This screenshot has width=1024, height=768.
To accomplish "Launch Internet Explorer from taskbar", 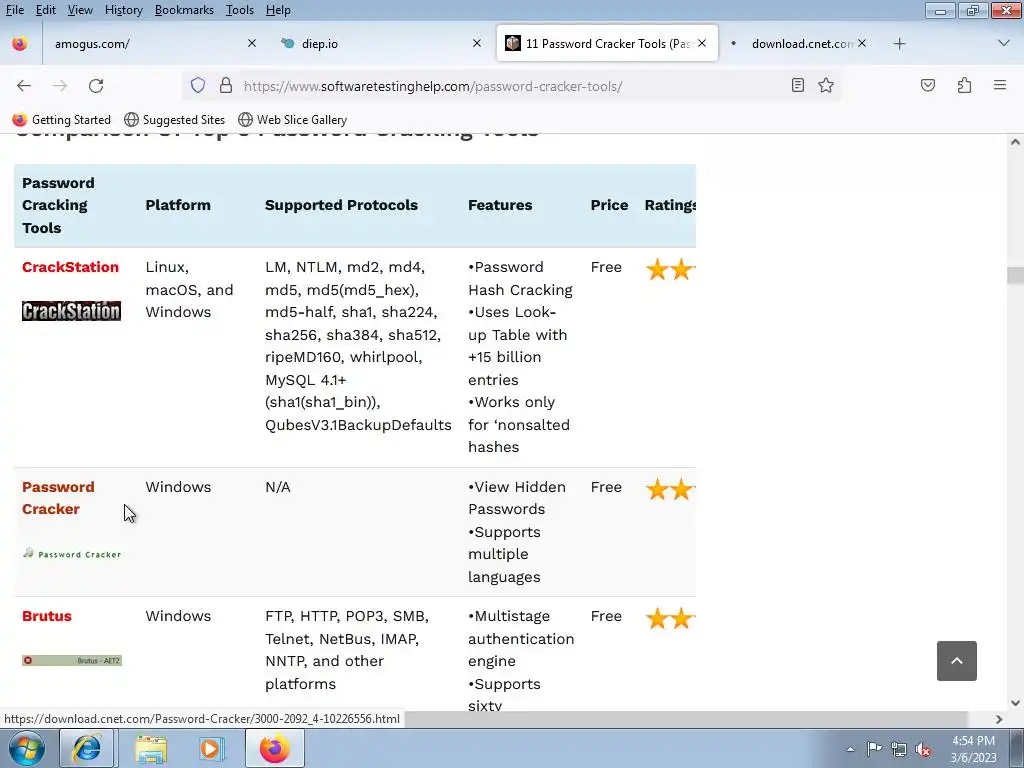I will pos(87,748).
